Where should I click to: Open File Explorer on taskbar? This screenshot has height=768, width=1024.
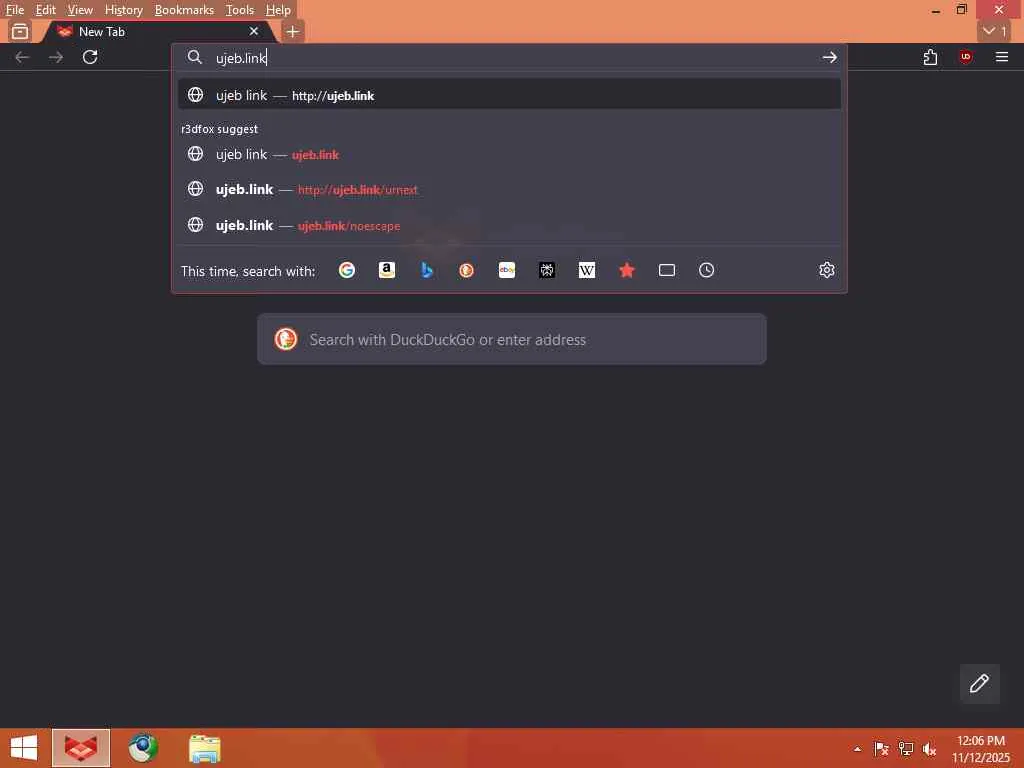[x=204, y=748]
